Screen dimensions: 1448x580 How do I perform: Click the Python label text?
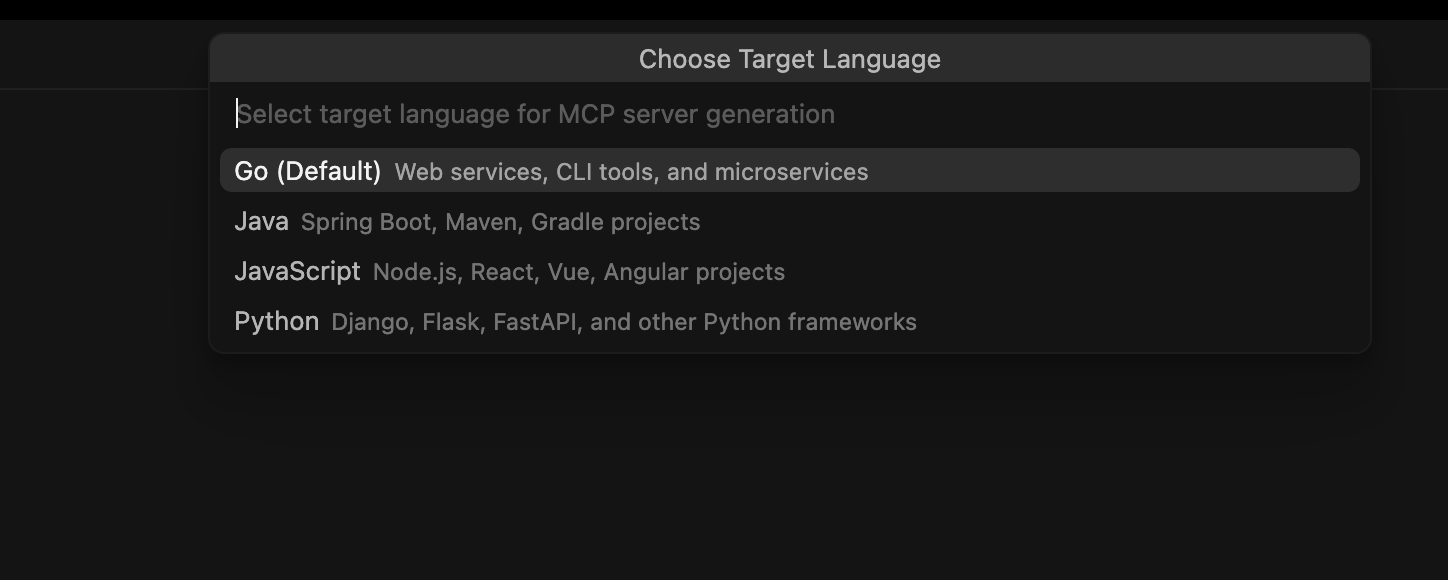tap(276, 321)
